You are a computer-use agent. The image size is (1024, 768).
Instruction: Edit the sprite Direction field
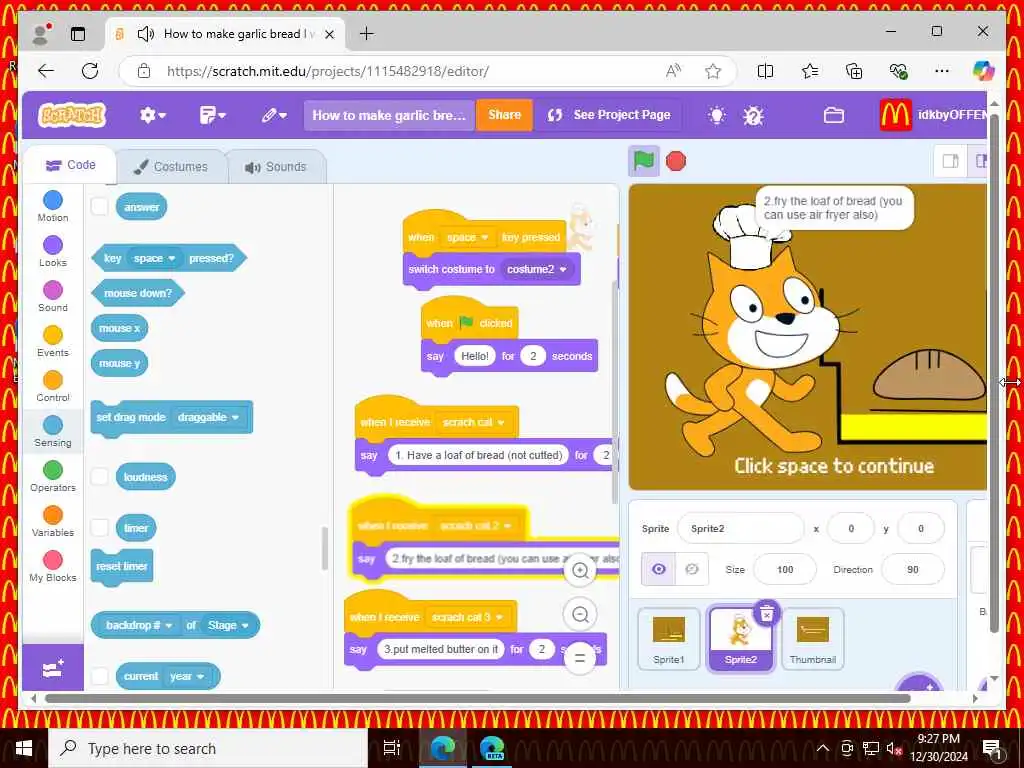click(x=913, y=569)
